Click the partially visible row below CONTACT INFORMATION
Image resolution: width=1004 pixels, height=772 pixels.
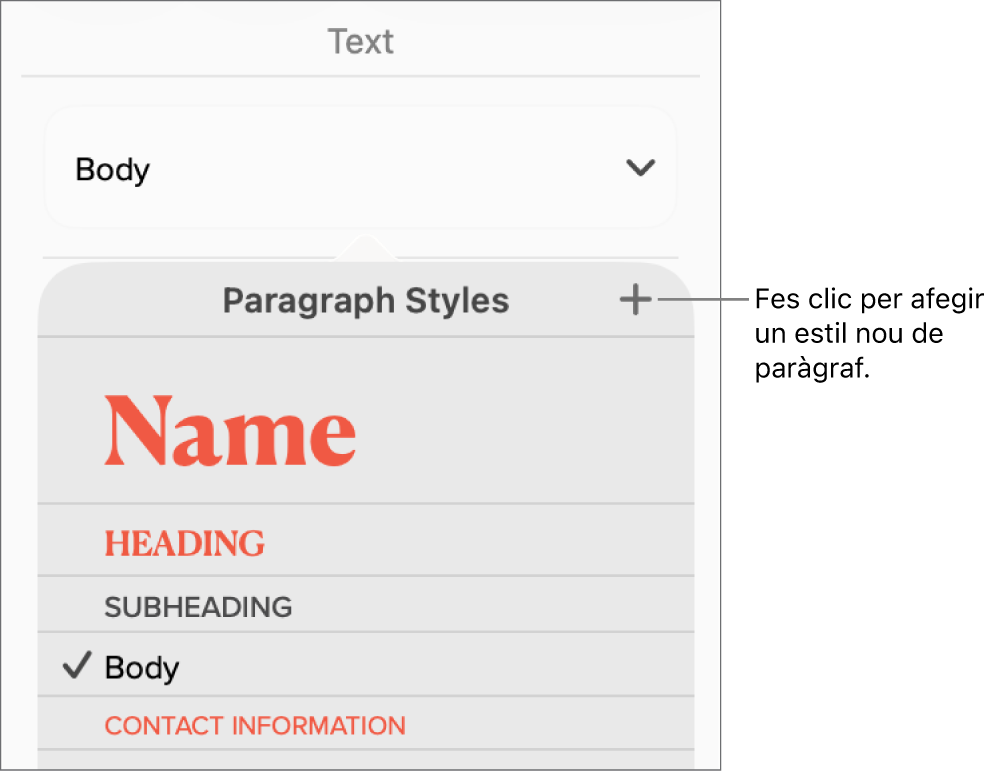365,760
